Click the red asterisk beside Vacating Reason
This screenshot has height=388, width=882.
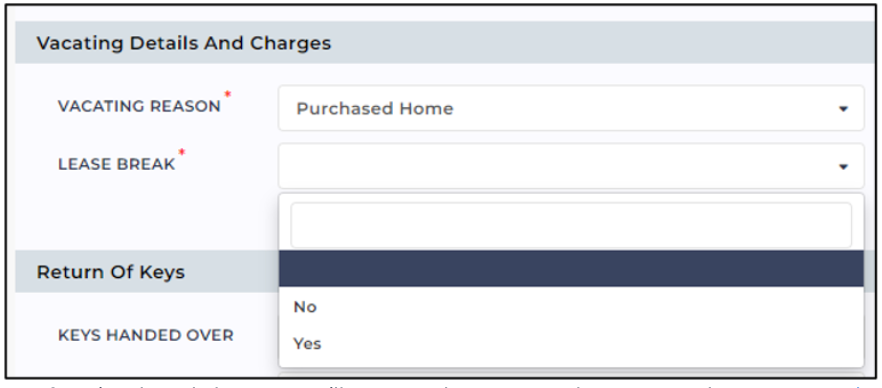tap(228, 94)
